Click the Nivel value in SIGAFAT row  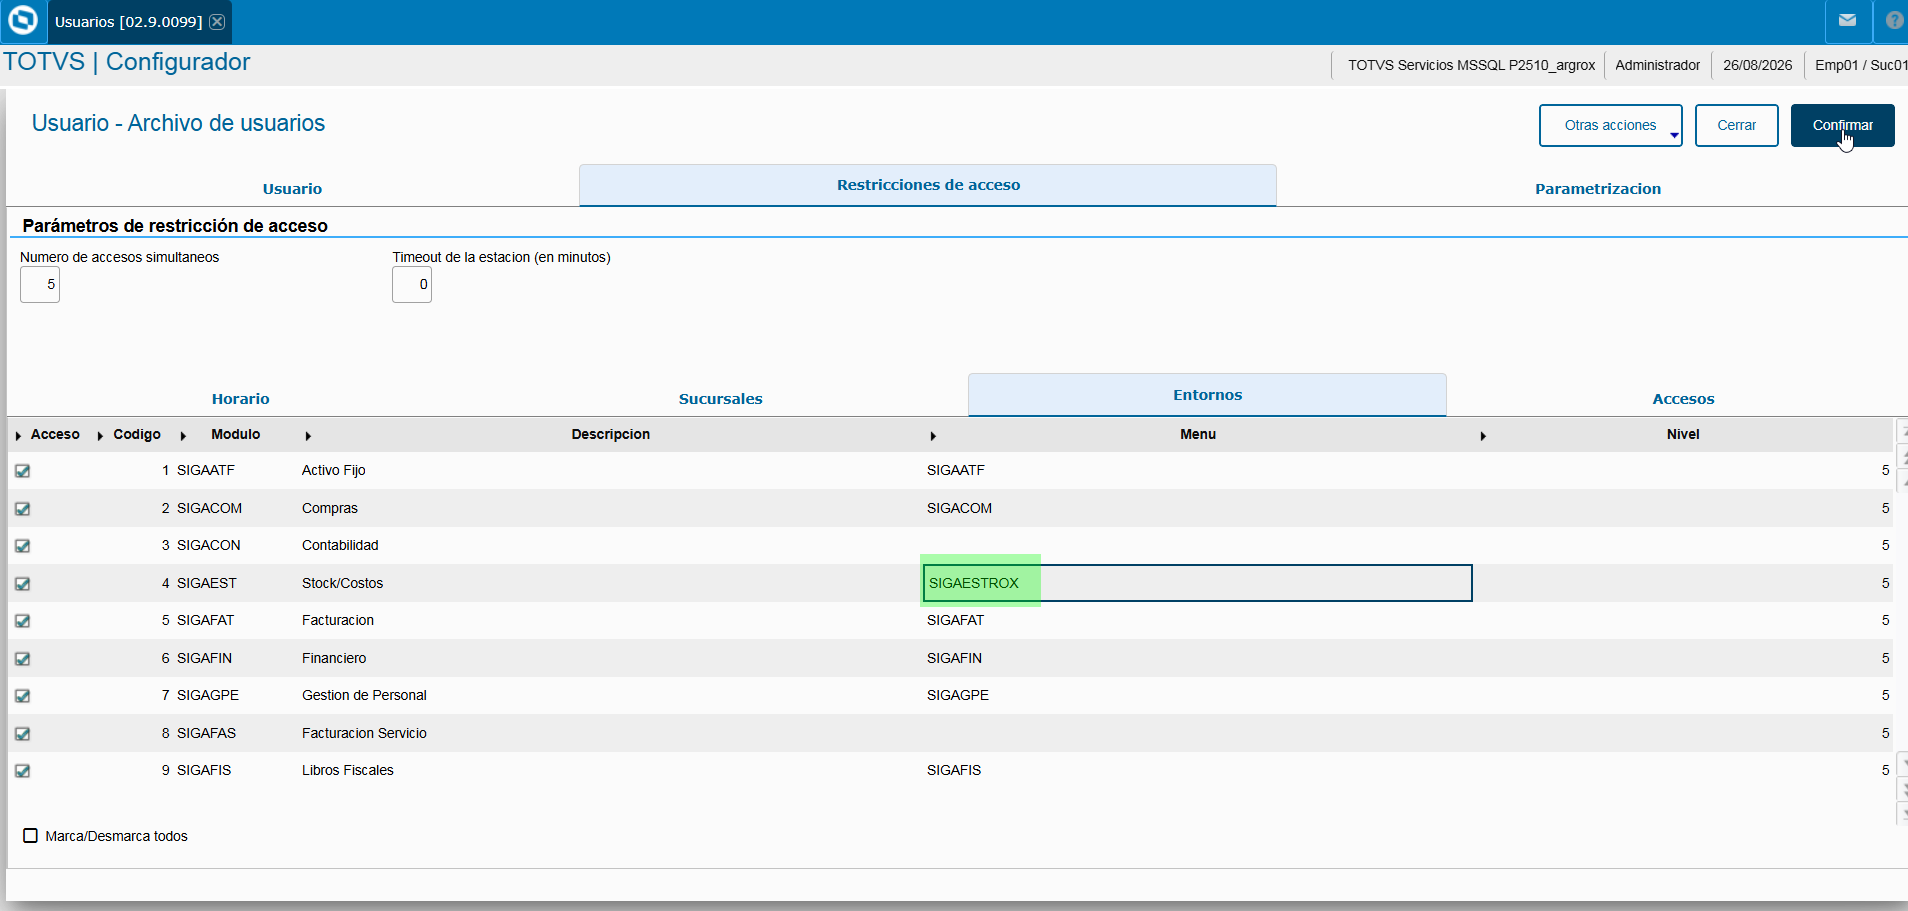1885,620
